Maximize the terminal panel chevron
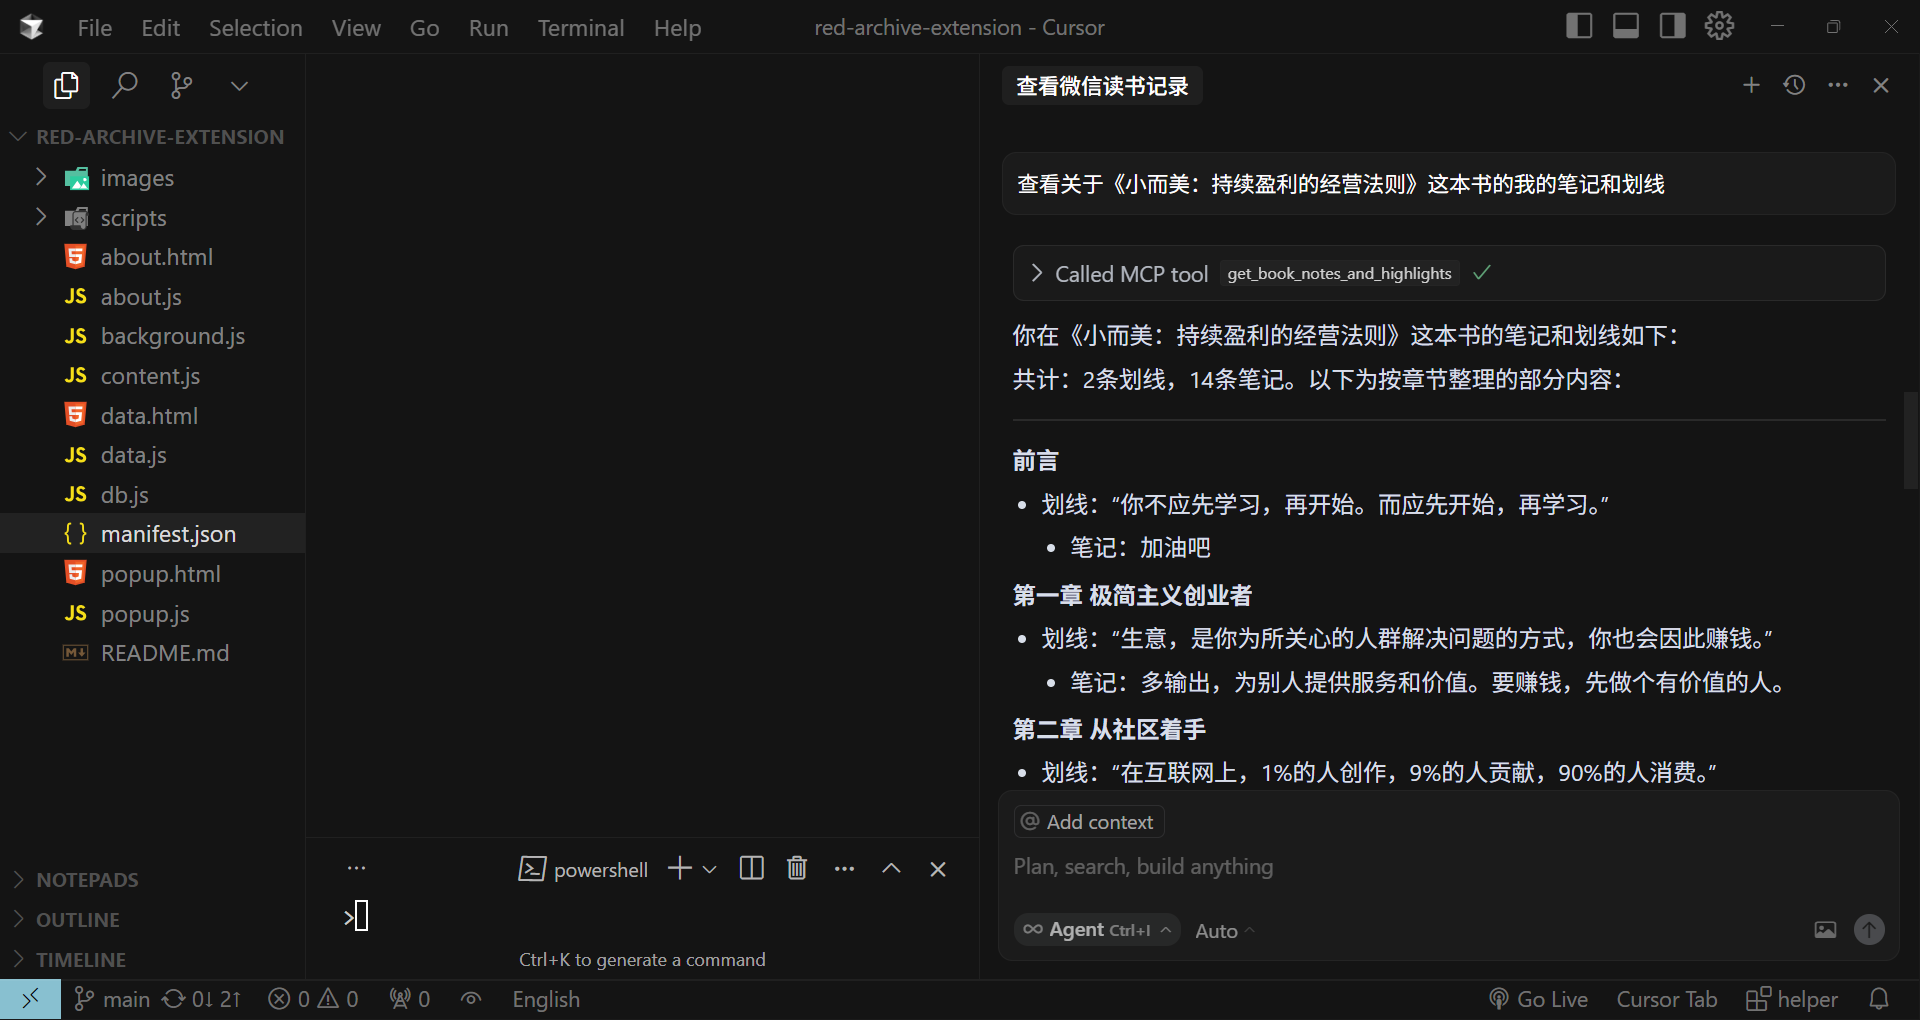1920x1020 pixels. click(891, 869)
